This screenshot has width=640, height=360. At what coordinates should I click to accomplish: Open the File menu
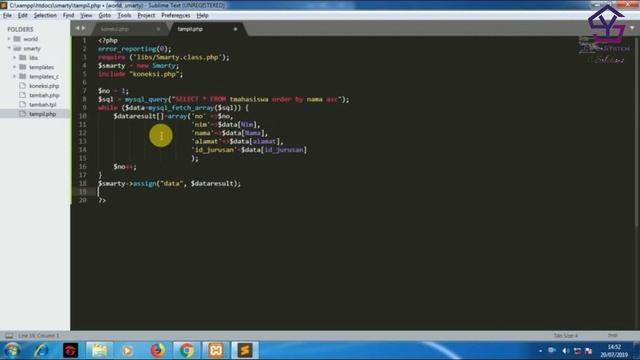click(x=7, y=16)
